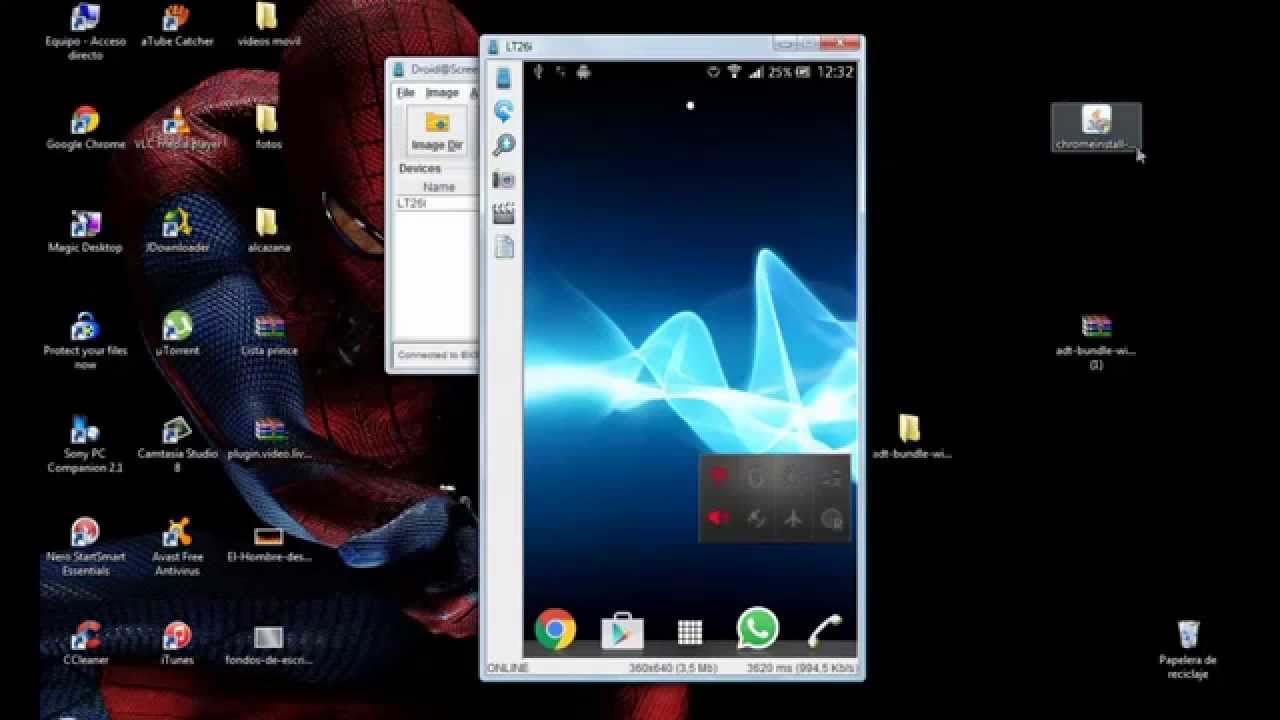Click the blue rotate-orientation icon in LT26i sidebar
The image size is (1280, 720).
[504, 111]
